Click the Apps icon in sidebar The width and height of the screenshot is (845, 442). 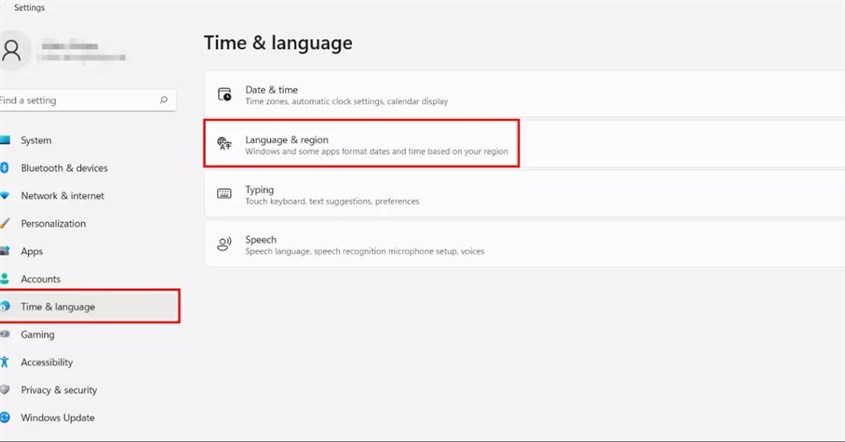click(x=5, y=251)
